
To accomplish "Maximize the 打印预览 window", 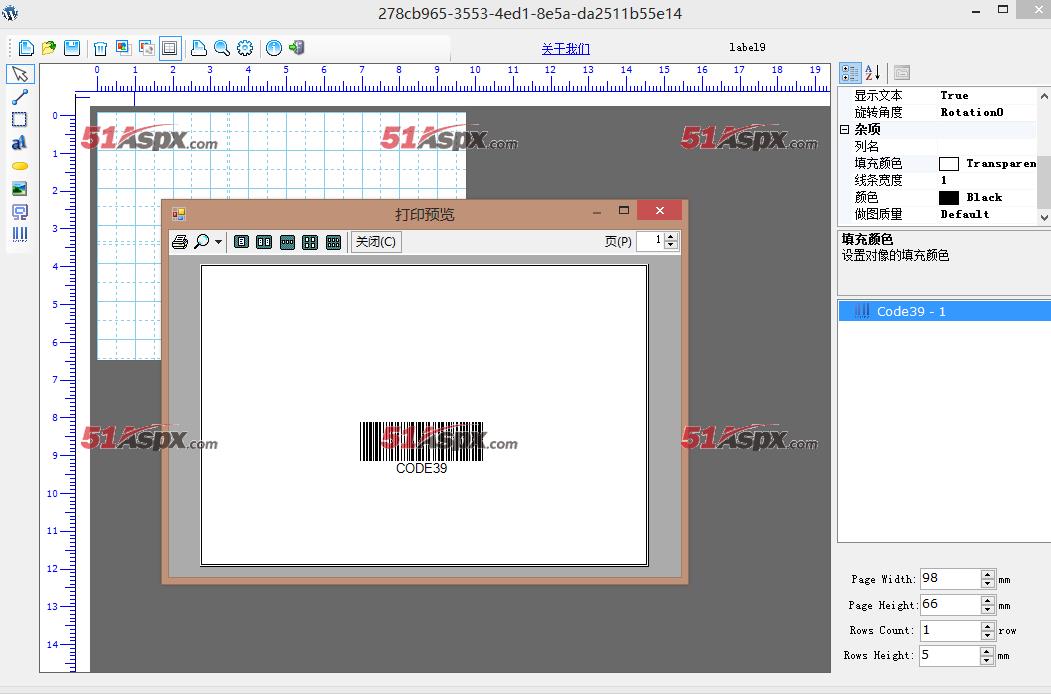I will click(x=624, y=211).
